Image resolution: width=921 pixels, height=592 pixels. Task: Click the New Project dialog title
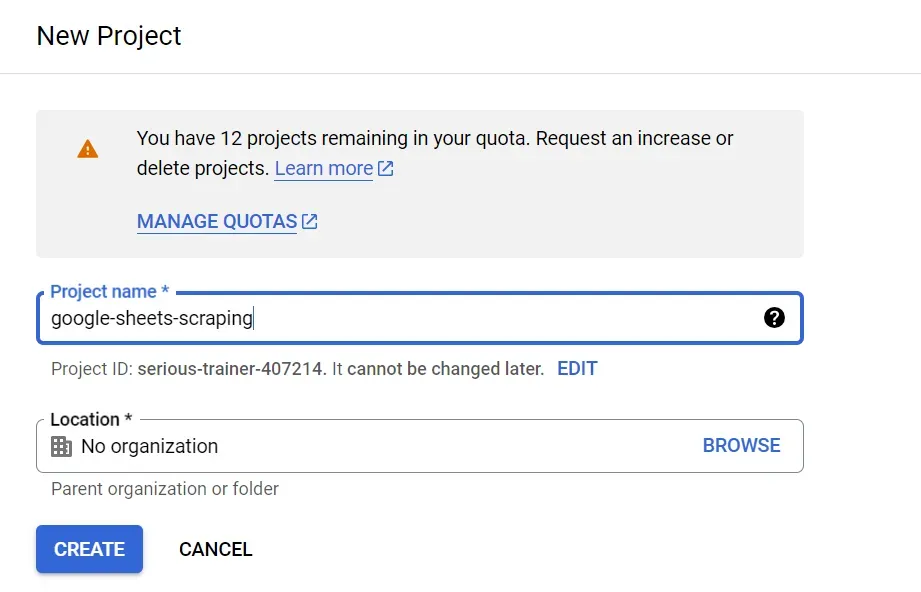[108, 36]
